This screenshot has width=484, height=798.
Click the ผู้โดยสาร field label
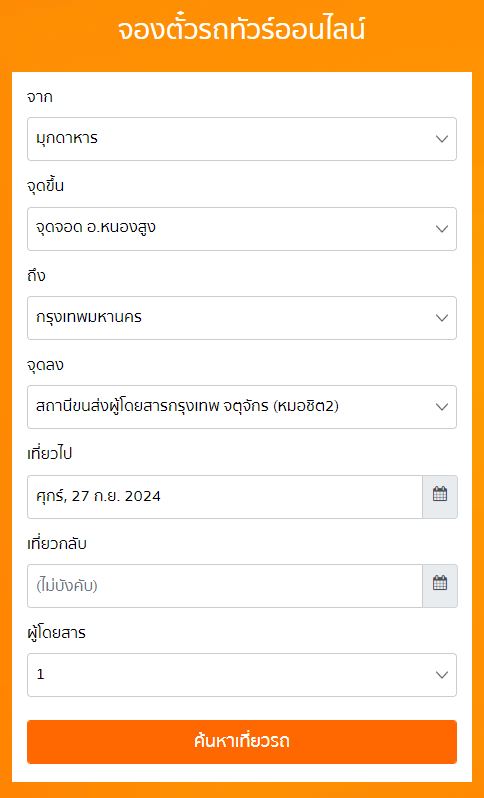[x=56, y=634]
